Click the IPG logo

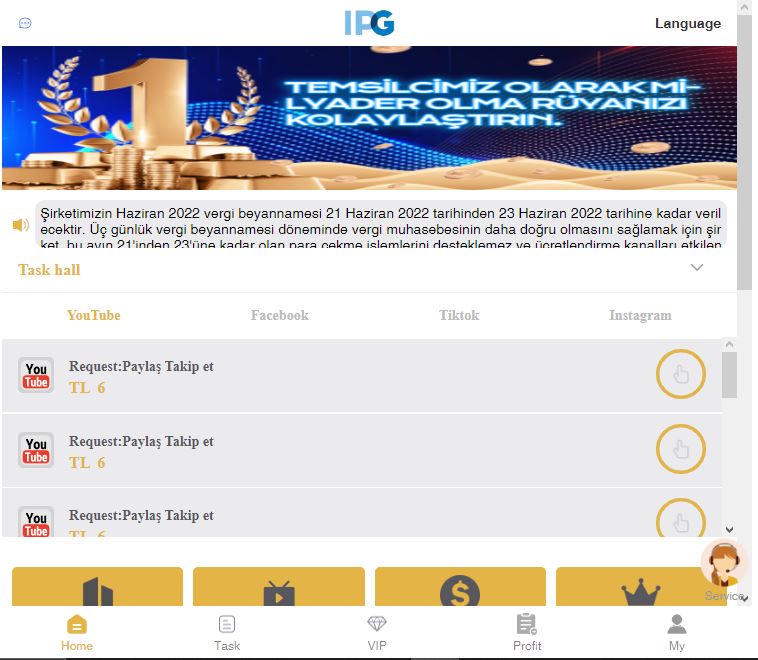click(x=370, y=23)
